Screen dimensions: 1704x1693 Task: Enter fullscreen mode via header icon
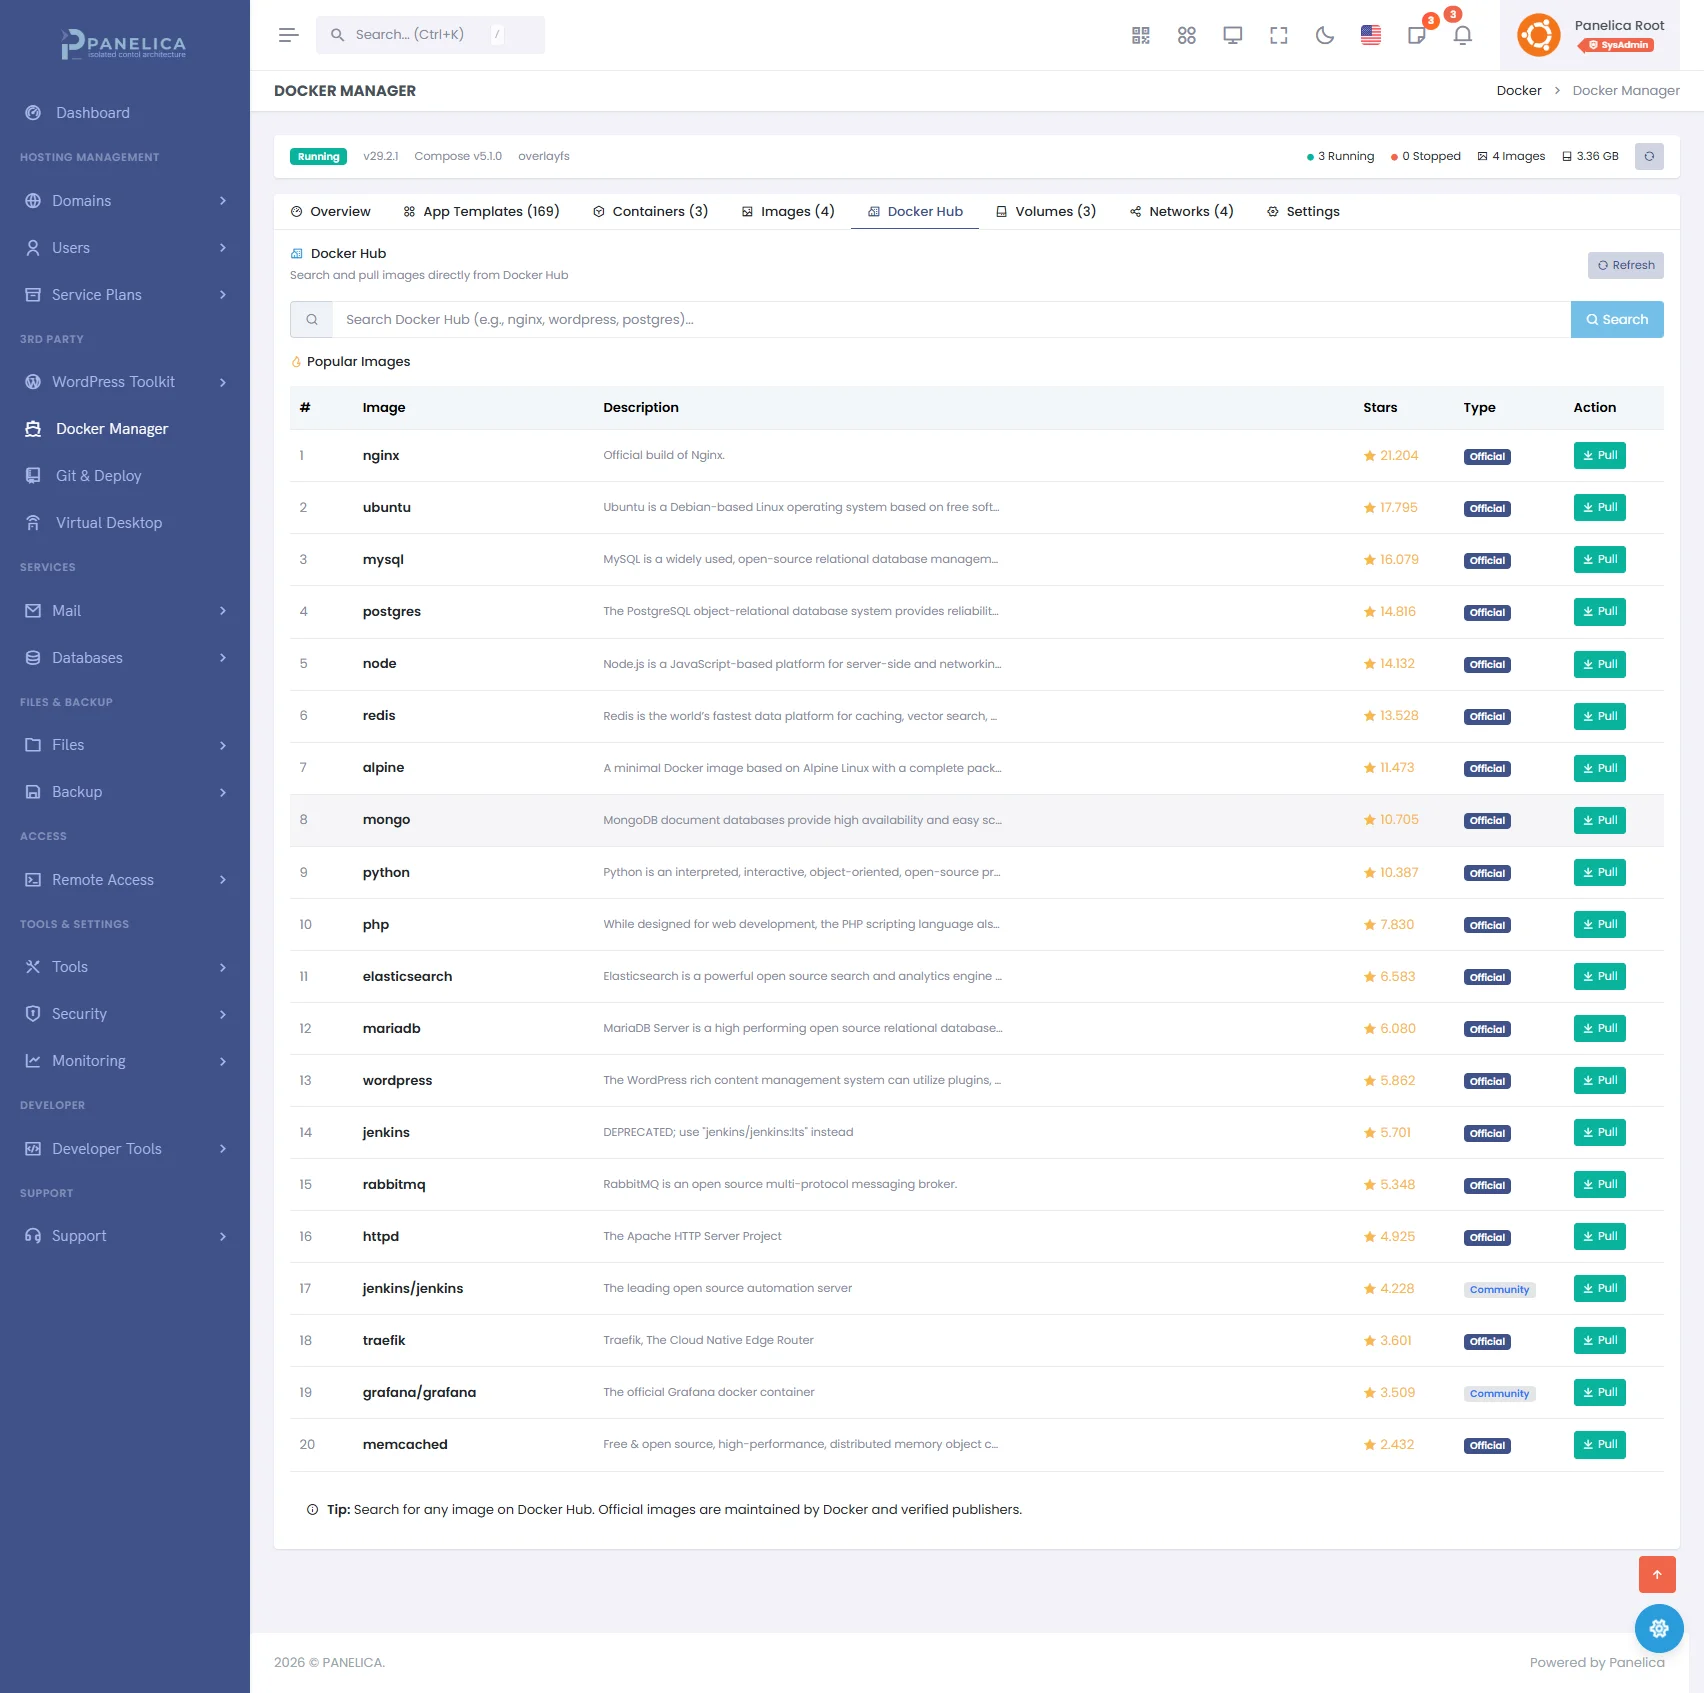pyautogui.click(x=1278, y=35)
